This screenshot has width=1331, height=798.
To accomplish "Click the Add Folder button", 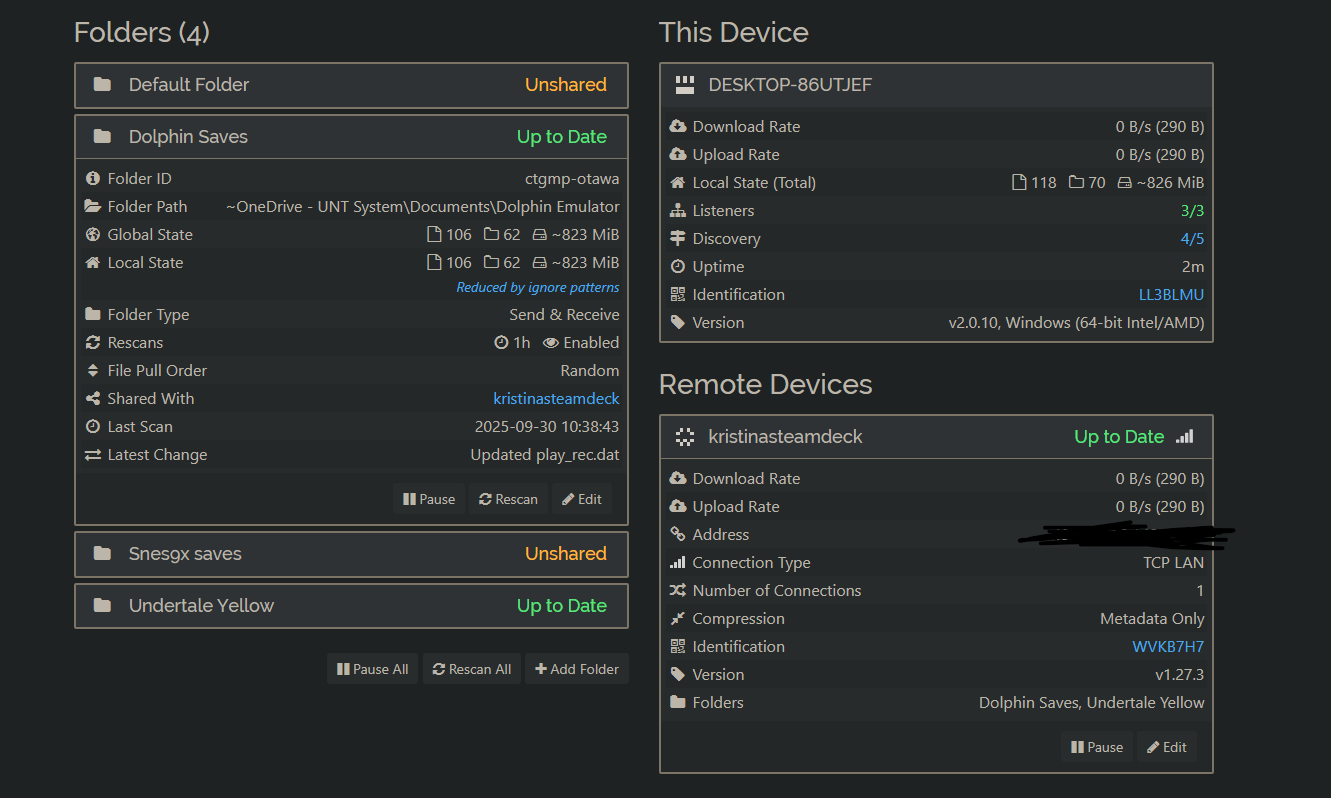I will (x=577, y=669).
